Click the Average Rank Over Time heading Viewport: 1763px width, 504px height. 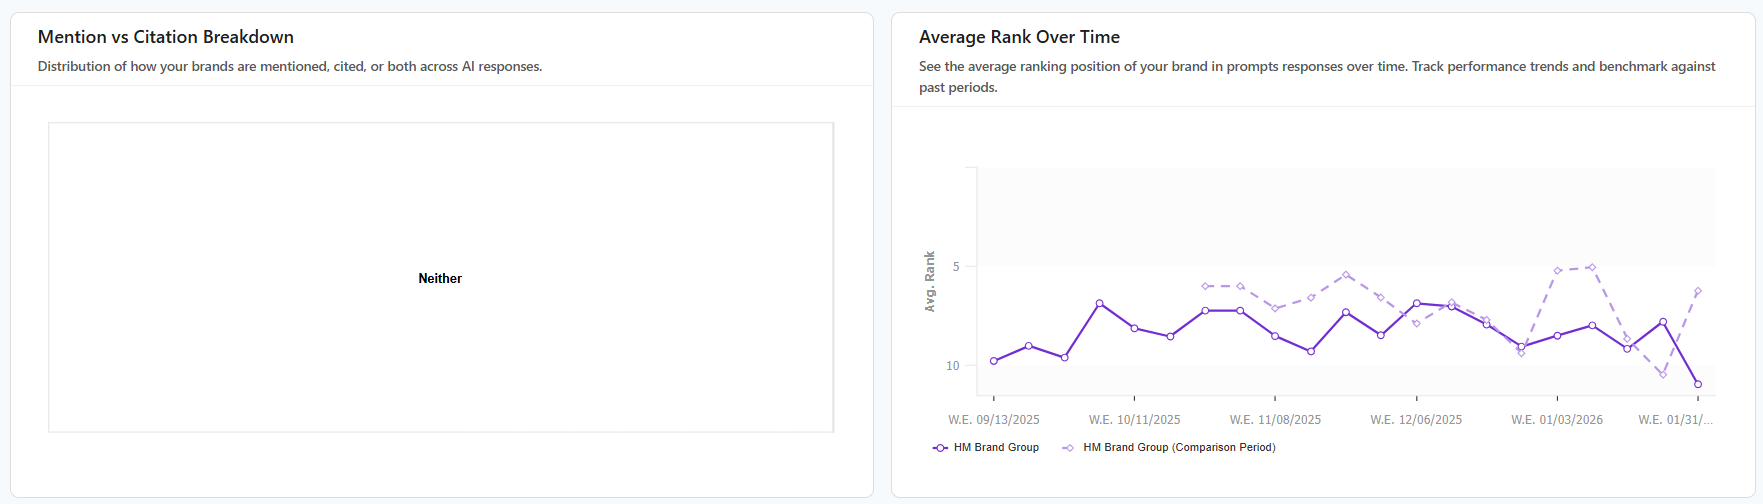[1019, 37]
